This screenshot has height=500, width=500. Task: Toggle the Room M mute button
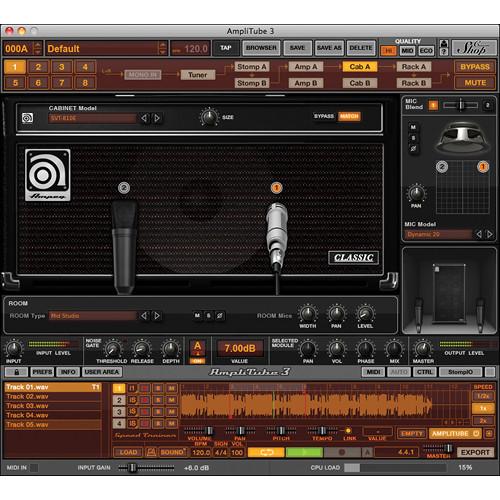pos(197,315)
